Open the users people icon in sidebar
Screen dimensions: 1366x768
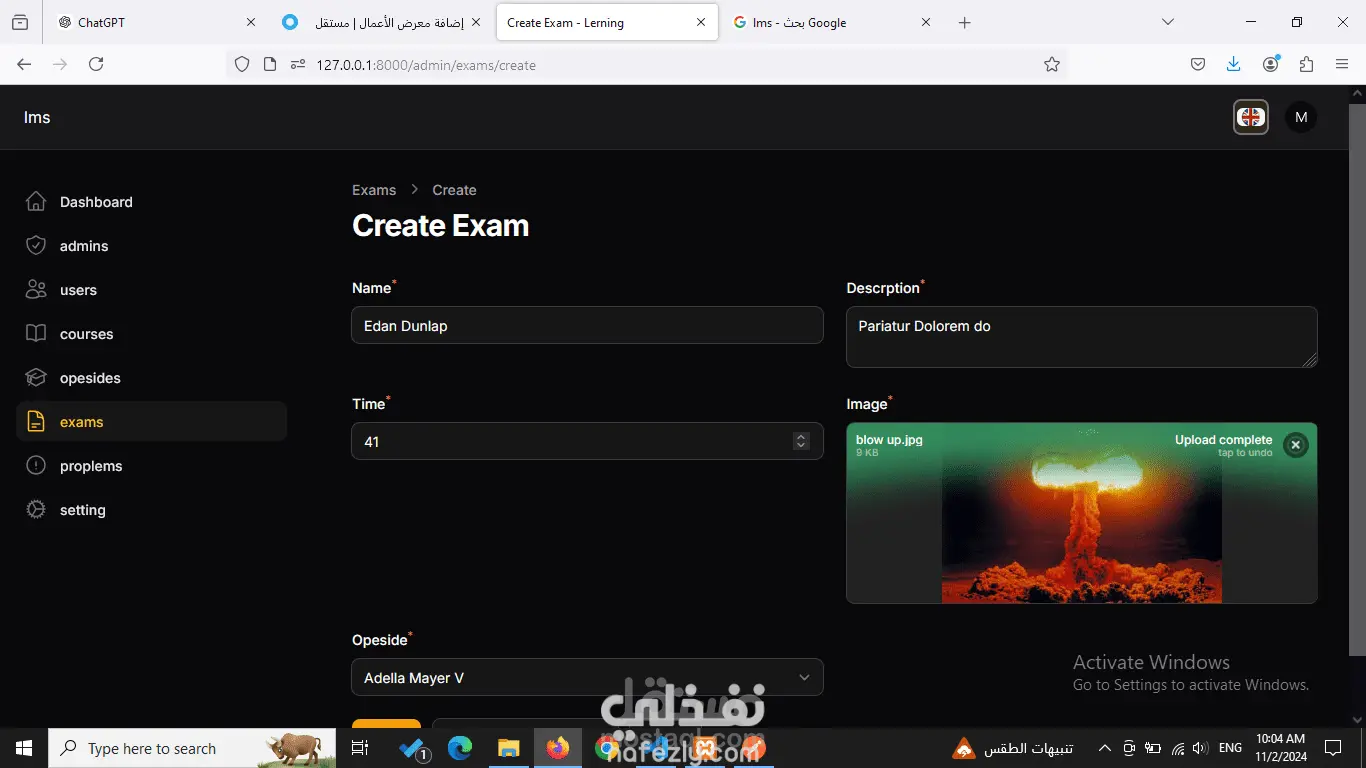point(36,290)
